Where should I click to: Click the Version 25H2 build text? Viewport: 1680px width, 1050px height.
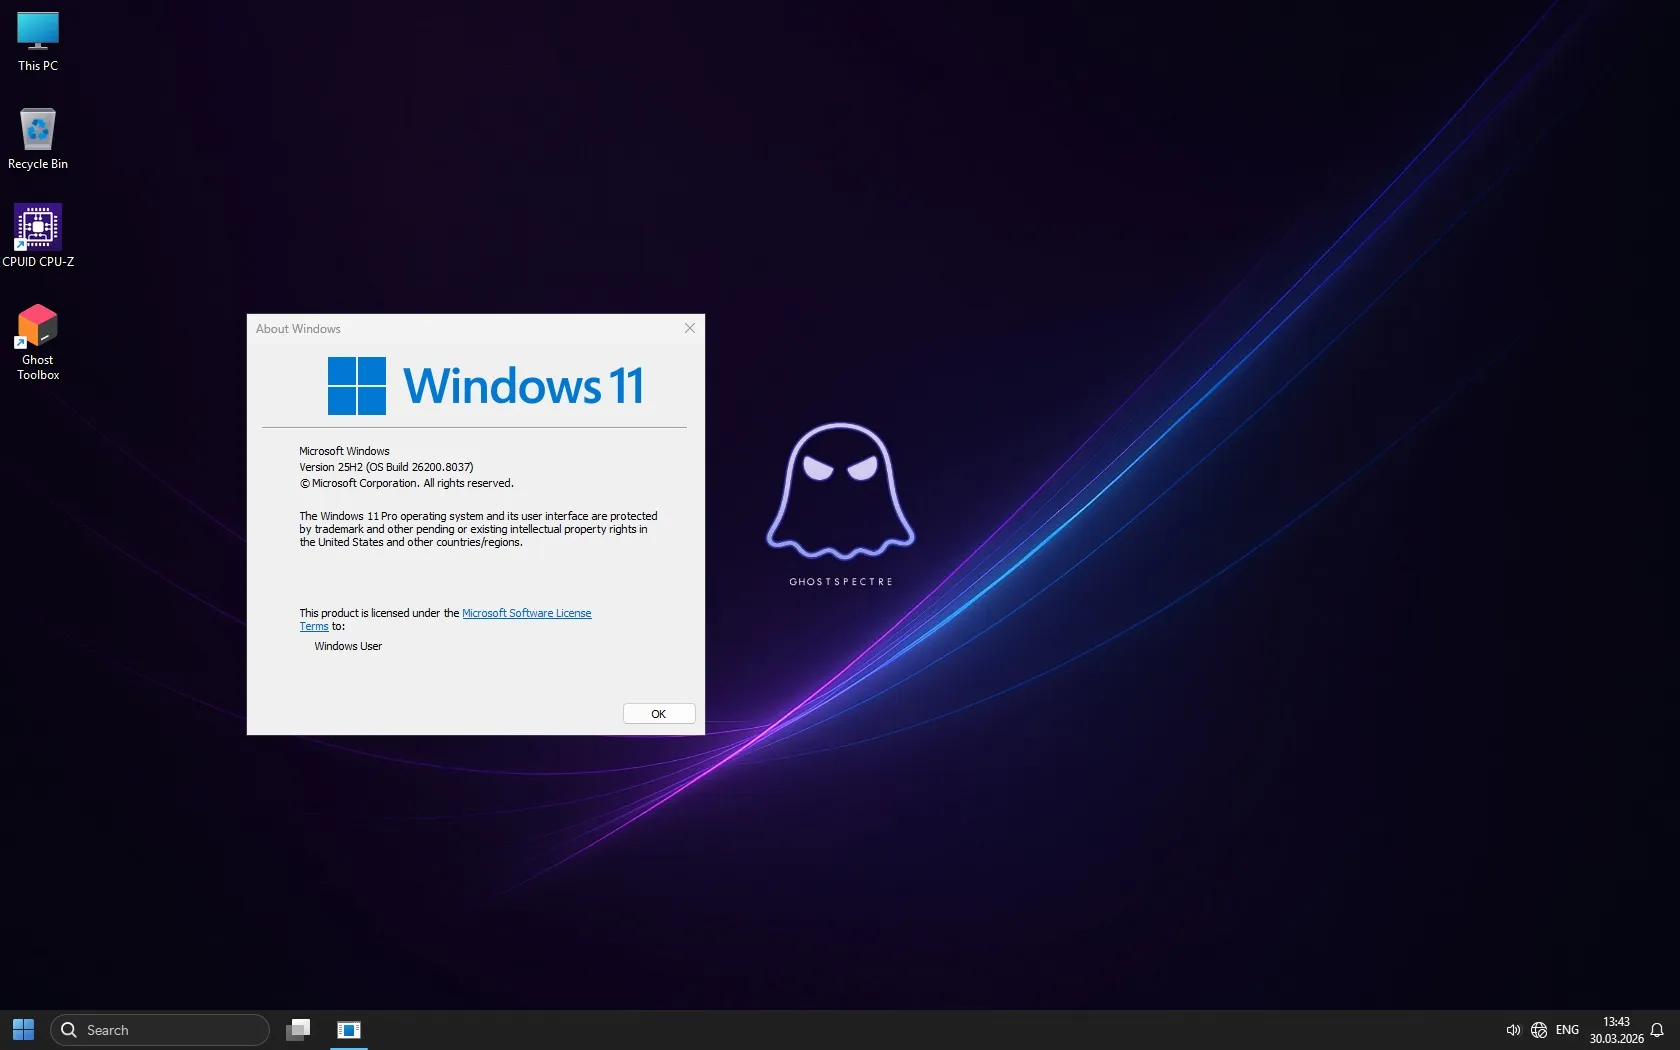(386, 467)
